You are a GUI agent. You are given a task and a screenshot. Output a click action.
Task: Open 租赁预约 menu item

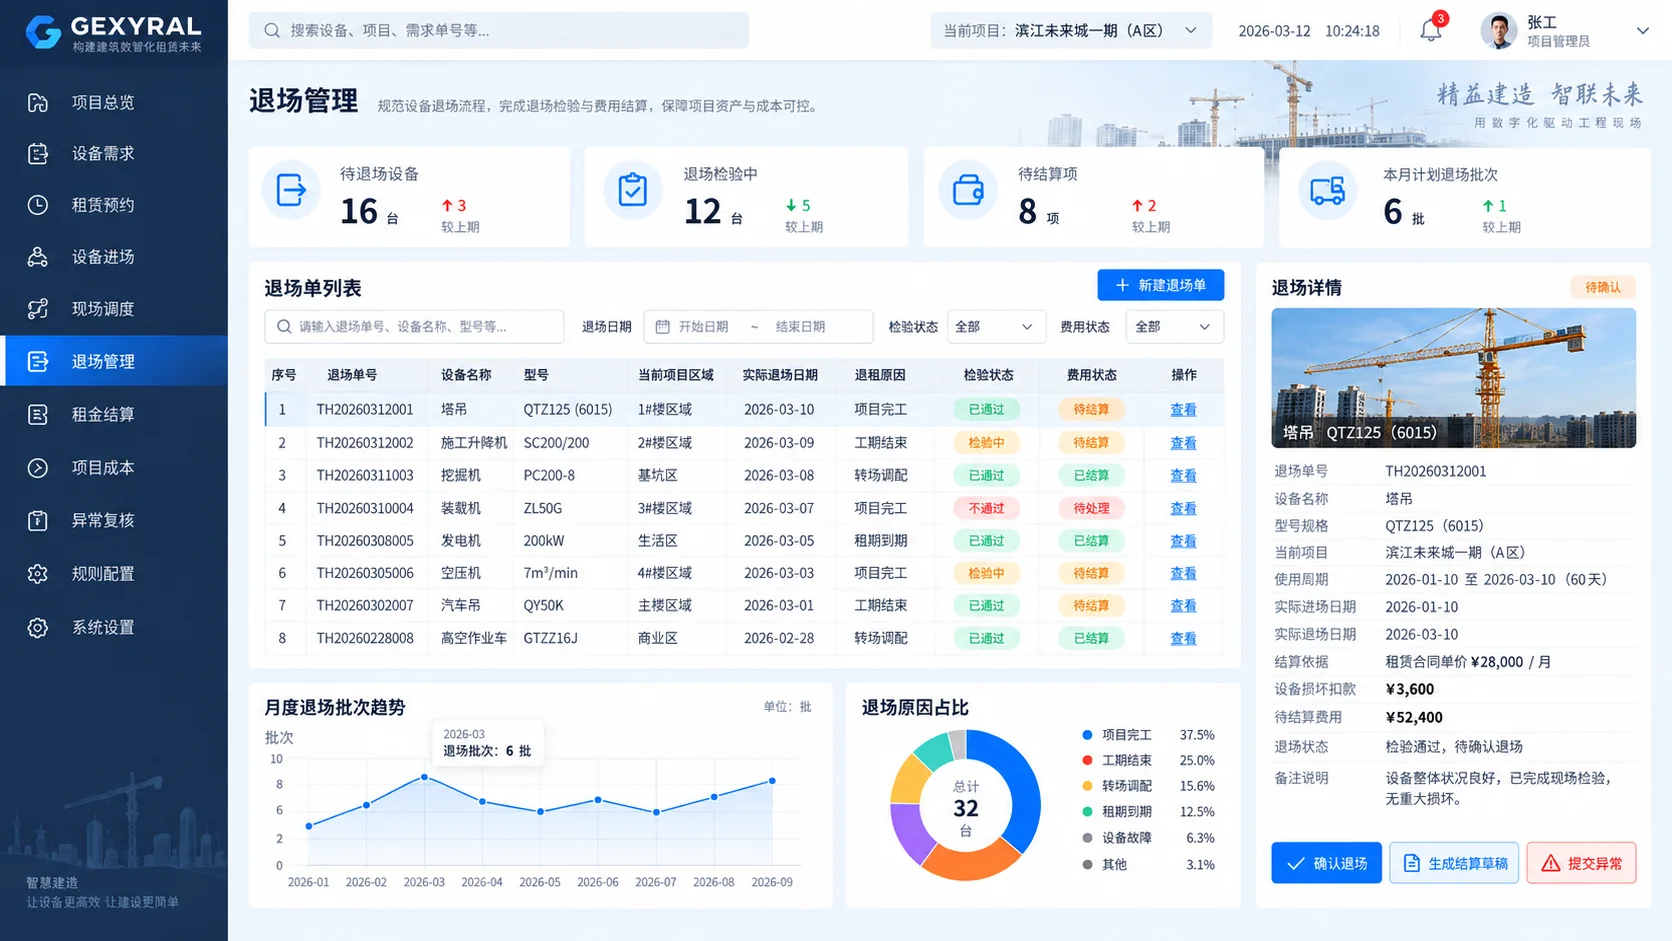coord(115,205)
